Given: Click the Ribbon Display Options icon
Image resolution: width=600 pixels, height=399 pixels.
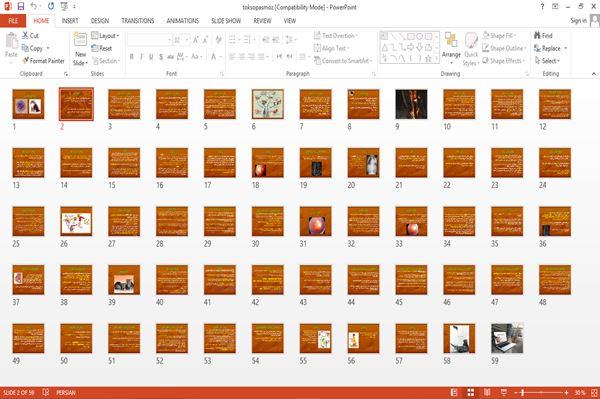Looking at the screenshot, I should tap(555, 7).
